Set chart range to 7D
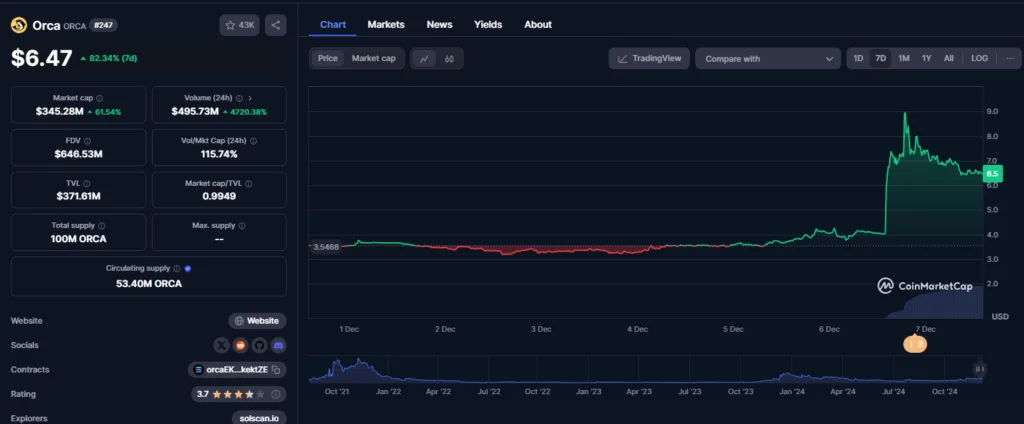The image size is (1024, 424). 880,58
